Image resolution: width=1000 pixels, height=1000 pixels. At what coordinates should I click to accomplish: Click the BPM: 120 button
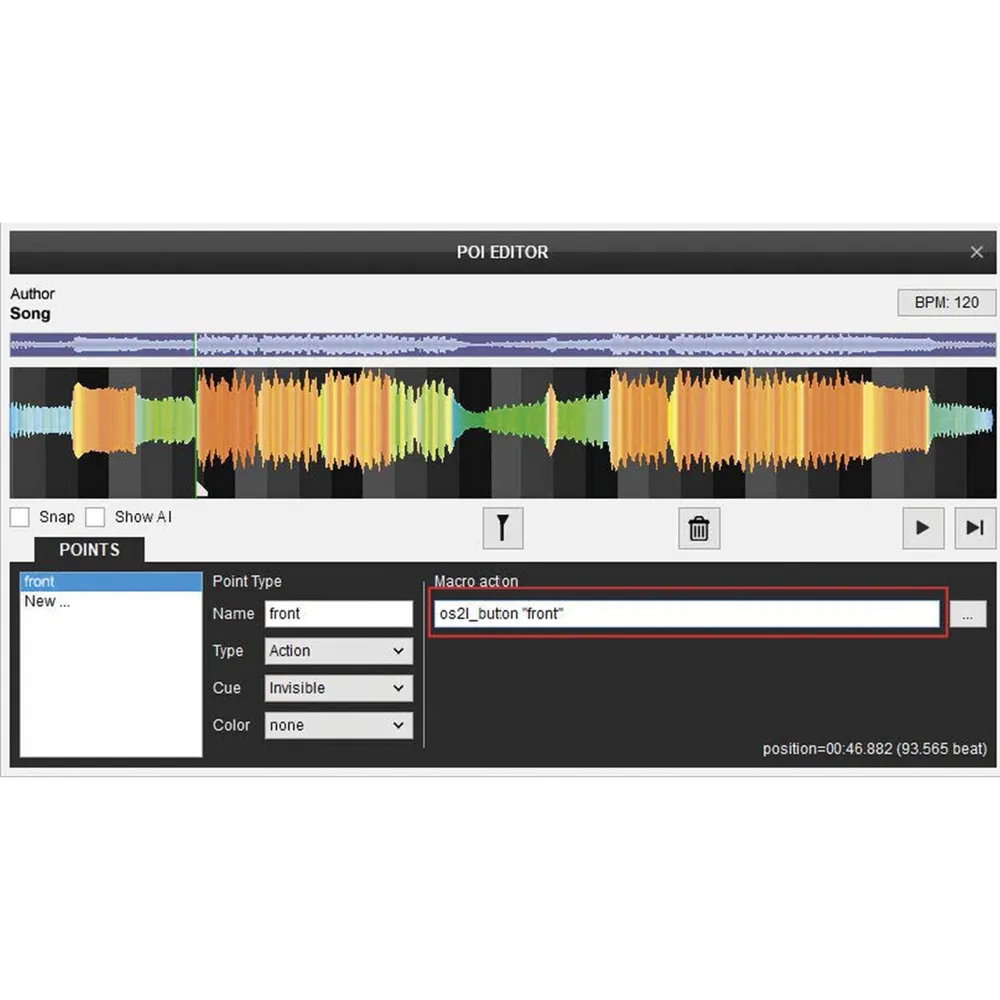(946, 302)
